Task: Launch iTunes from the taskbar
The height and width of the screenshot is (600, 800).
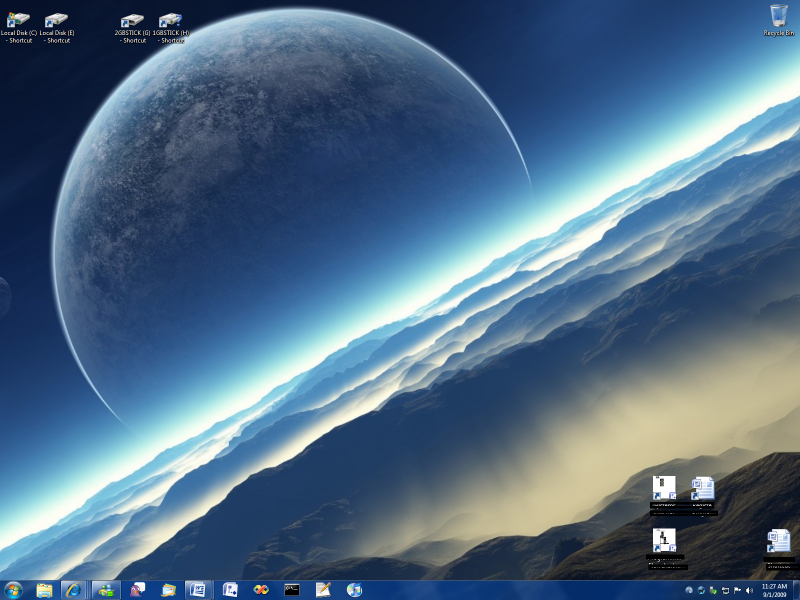Action: (354, 590)
